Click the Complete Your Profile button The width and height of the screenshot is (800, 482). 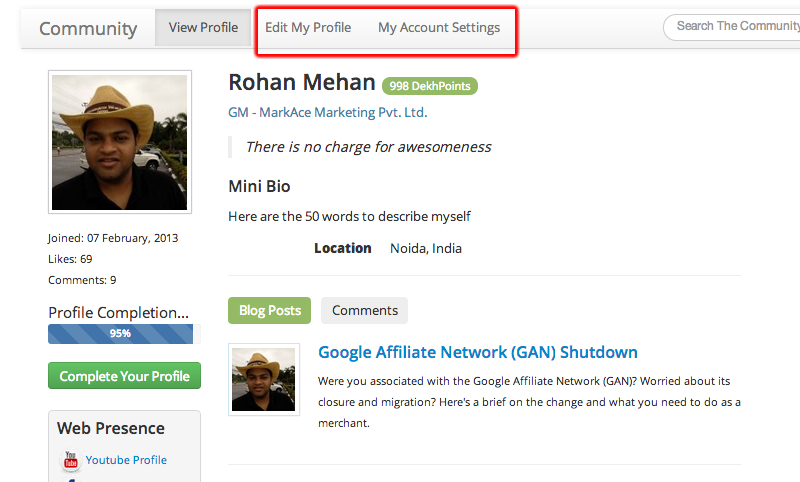pos(124,376)
